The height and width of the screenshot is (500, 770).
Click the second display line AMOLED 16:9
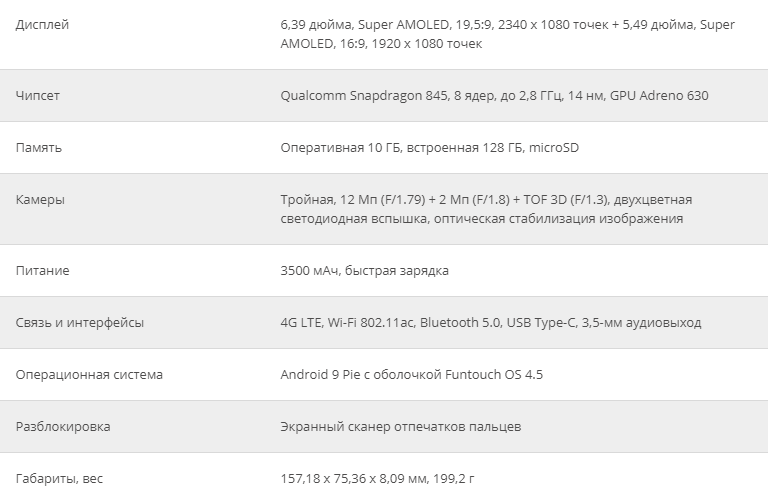click(x=381, y=44)
